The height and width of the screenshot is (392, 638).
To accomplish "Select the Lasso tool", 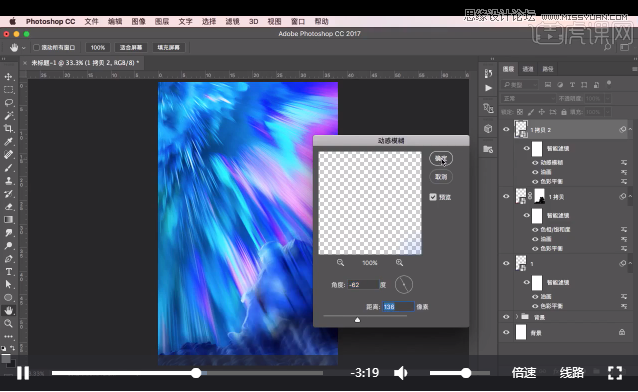I will pos(9,102).
